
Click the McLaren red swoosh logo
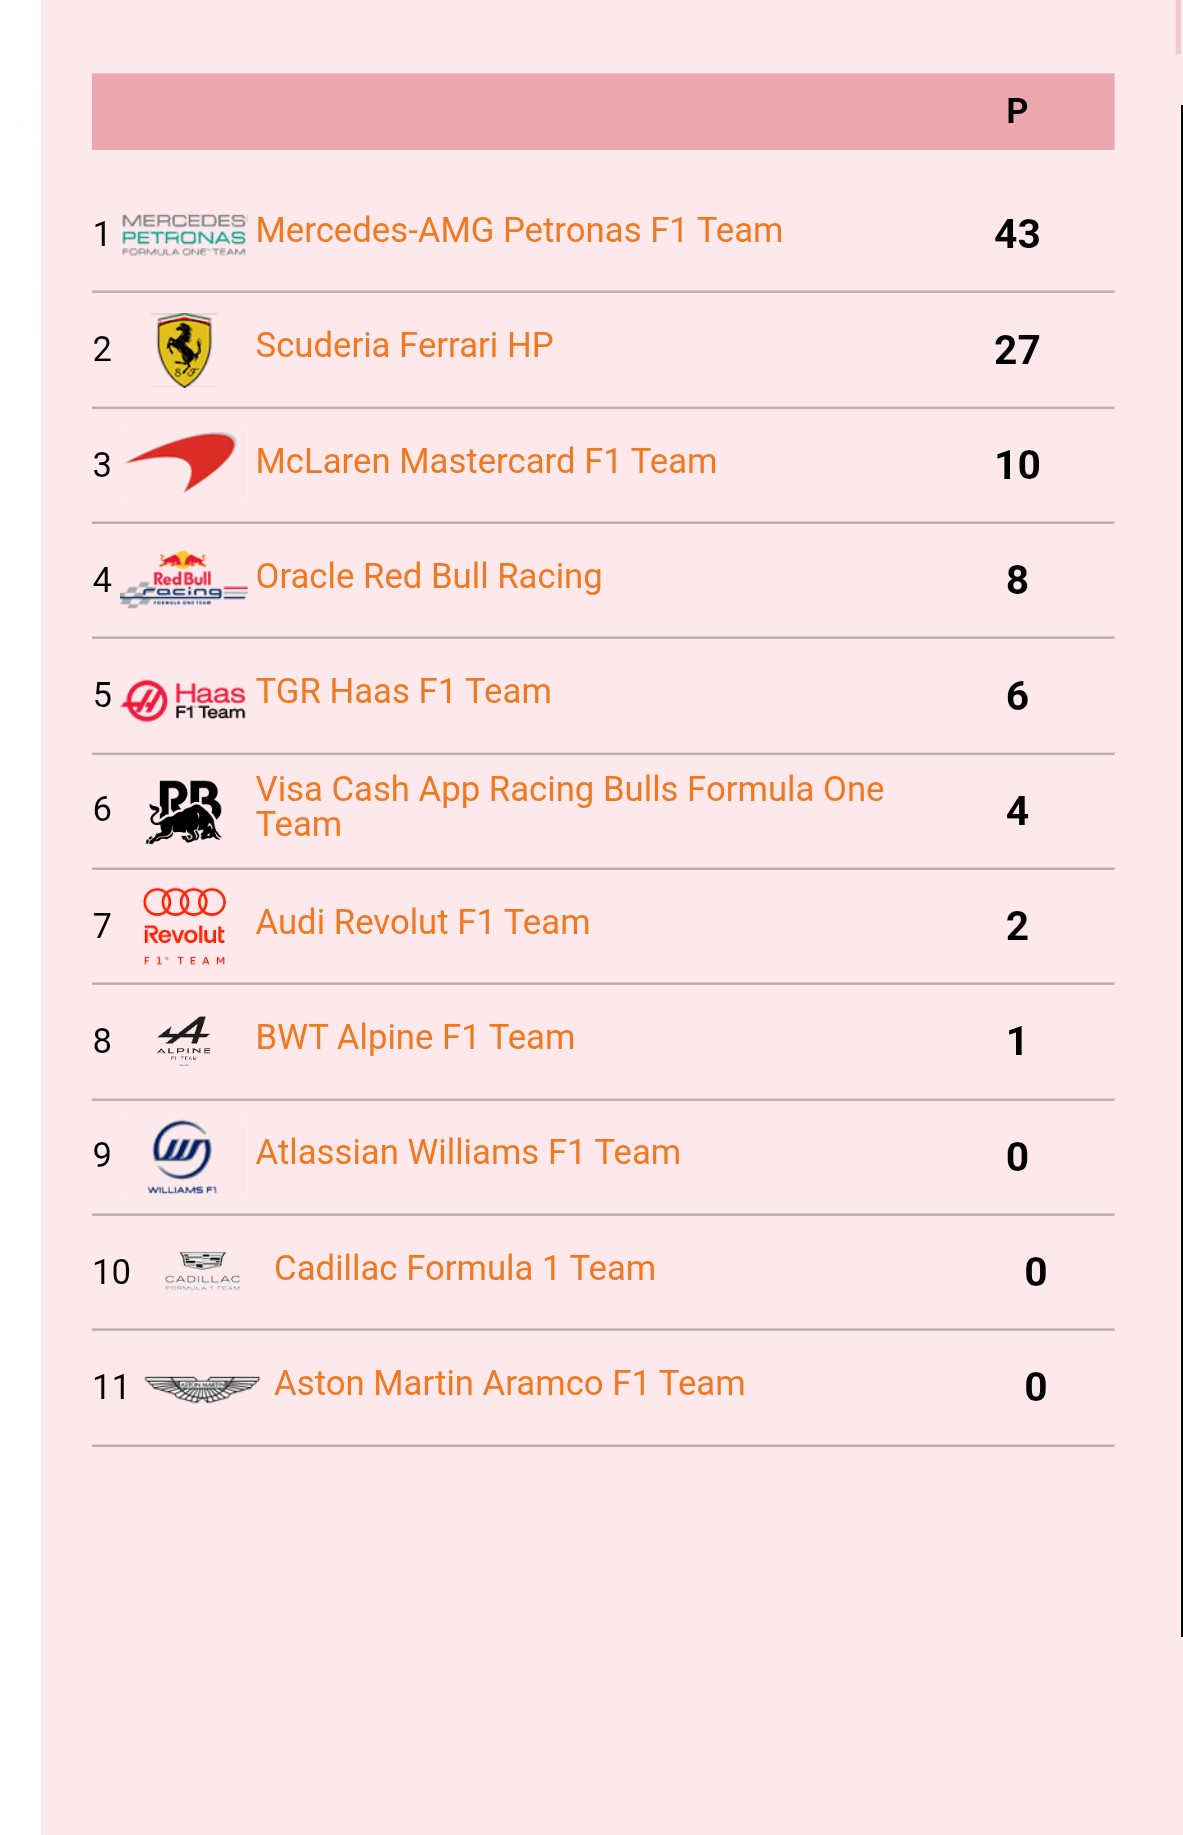click(x=183, y=464)
